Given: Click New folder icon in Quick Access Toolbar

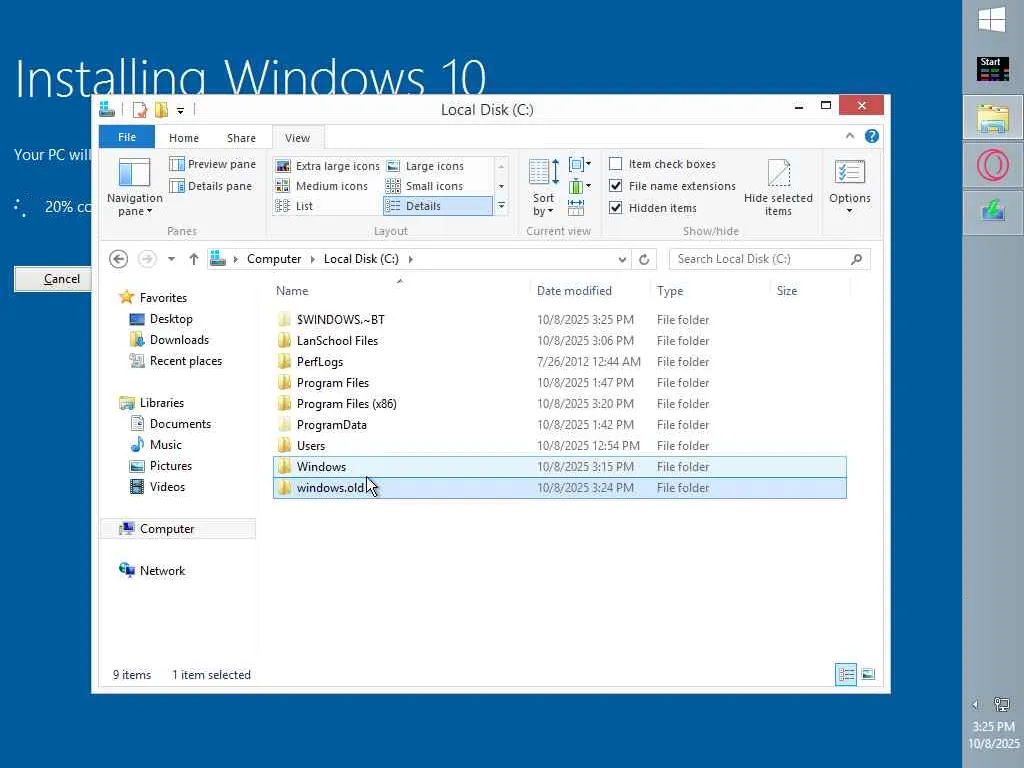Looking at the screenshot, I should point(161,109).
